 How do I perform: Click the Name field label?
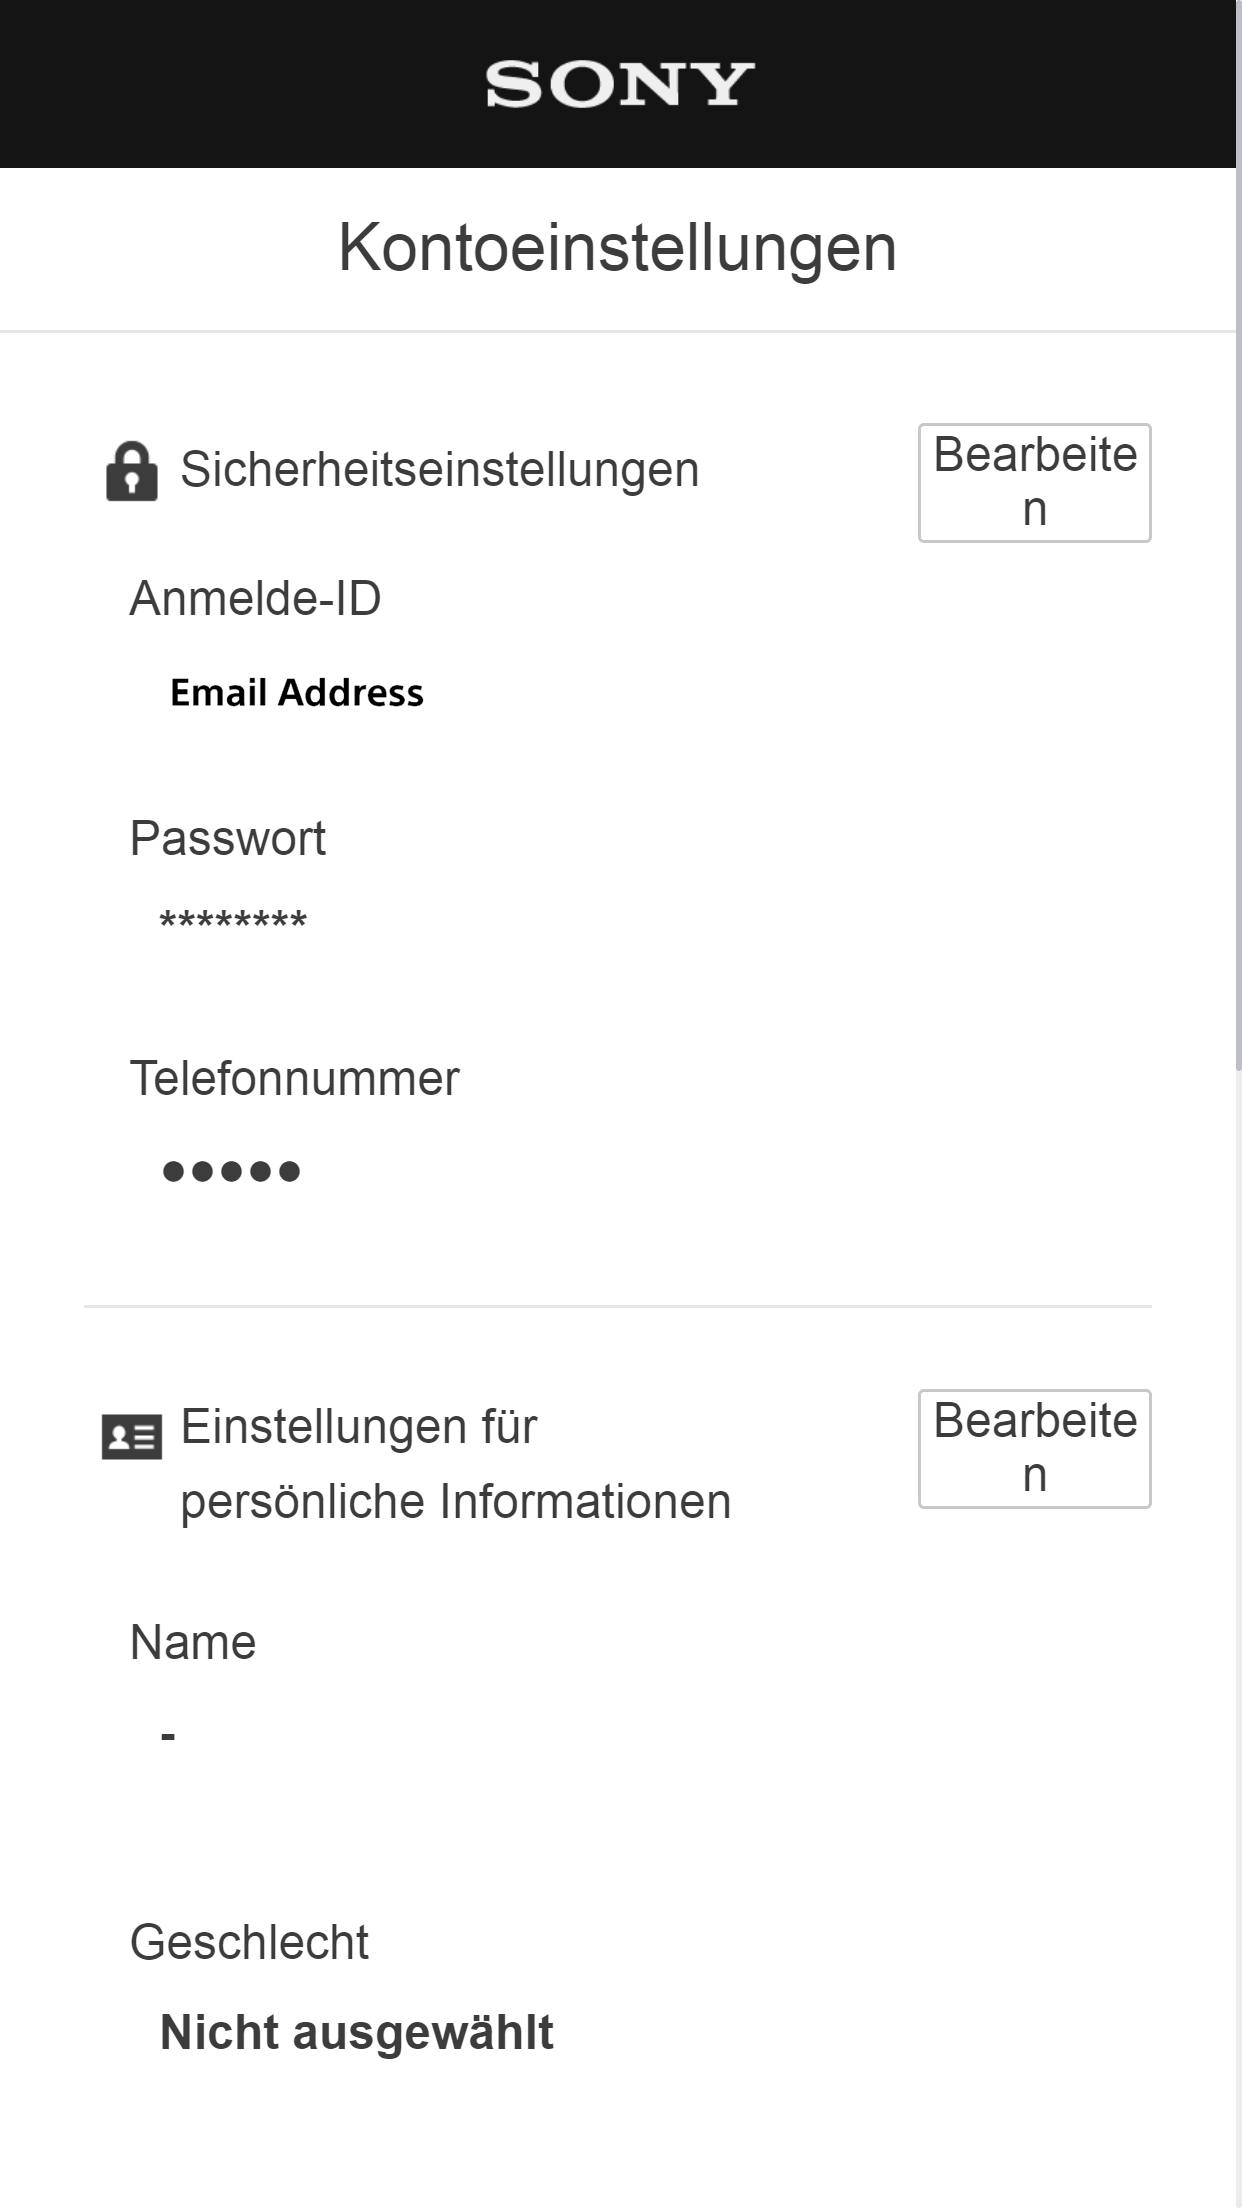[193, 1643]
